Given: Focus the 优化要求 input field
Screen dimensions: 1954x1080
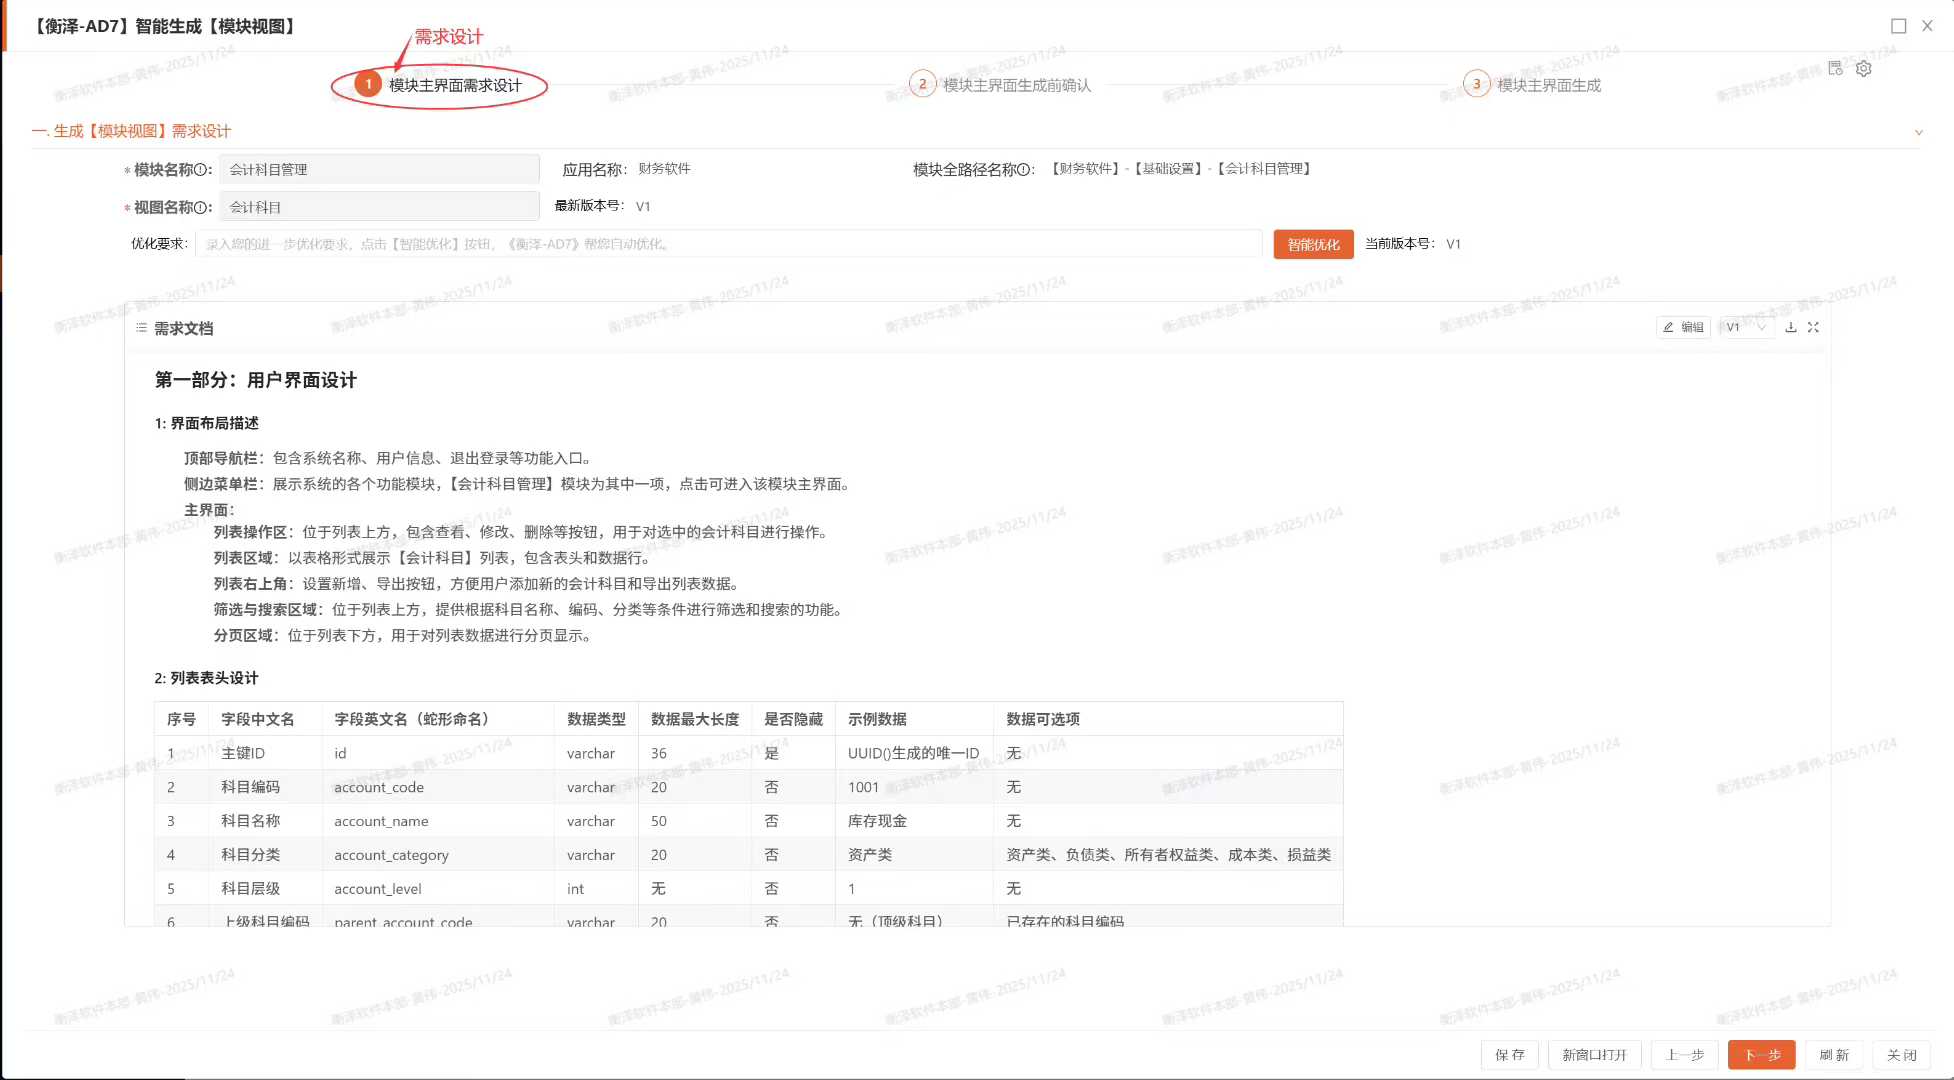Looking at the screenshot, I should point(728,244).
